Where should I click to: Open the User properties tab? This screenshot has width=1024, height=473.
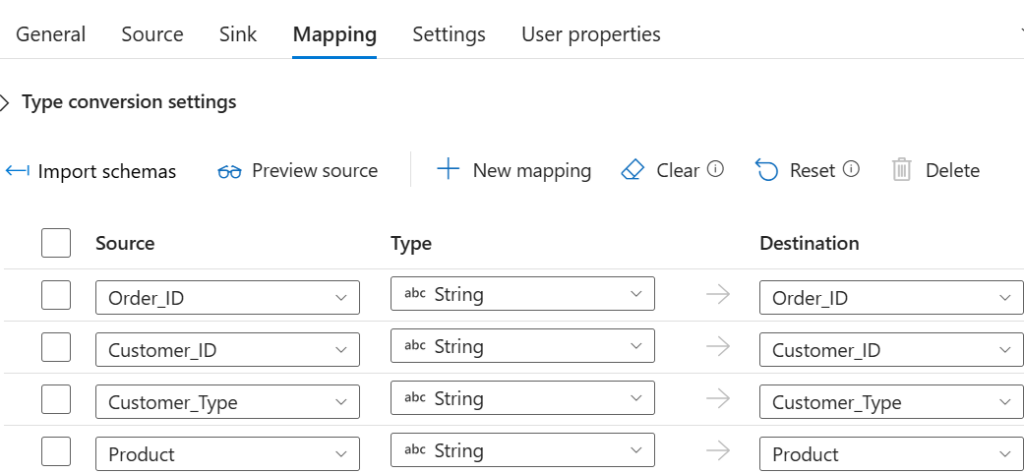click(x=590, y=34)
